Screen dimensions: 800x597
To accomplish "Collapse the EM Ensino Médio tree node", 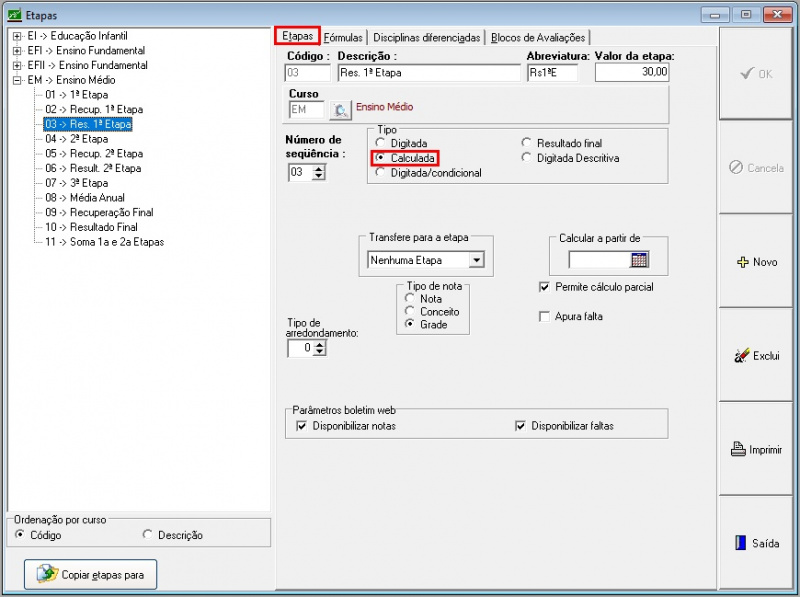I will (17, 79).
